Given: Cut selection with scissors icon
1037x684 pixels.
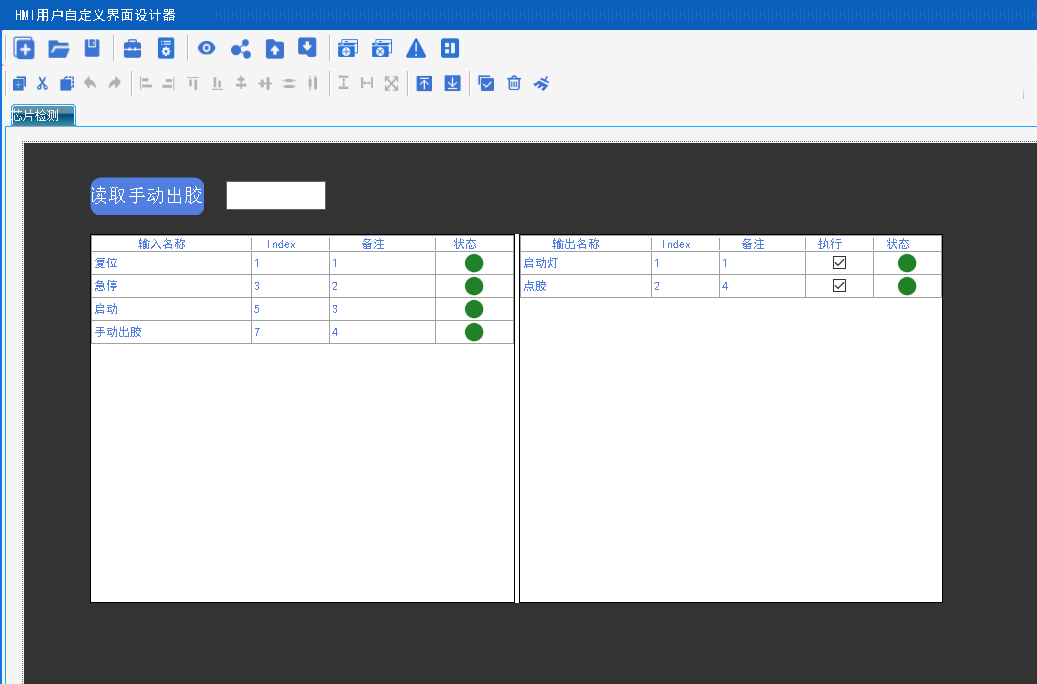Looking at the screenshot, I should click(42, 83).
